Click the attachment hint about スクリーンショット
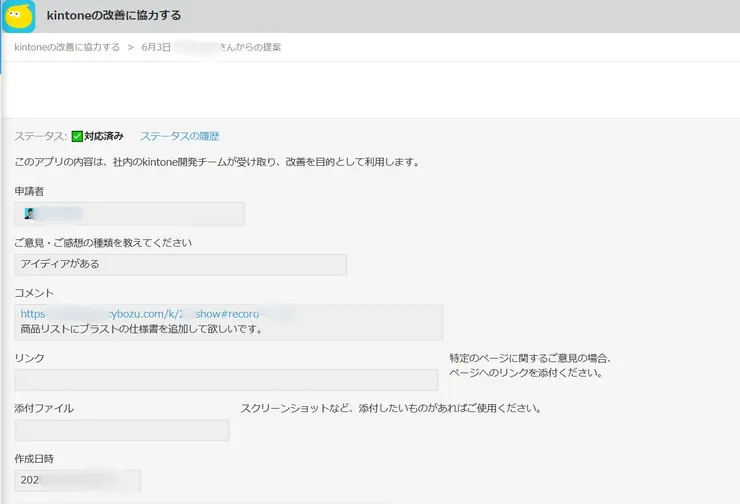The height and width of the screenshot is (504, 740). pyautogui.click(x=390, y=408)
